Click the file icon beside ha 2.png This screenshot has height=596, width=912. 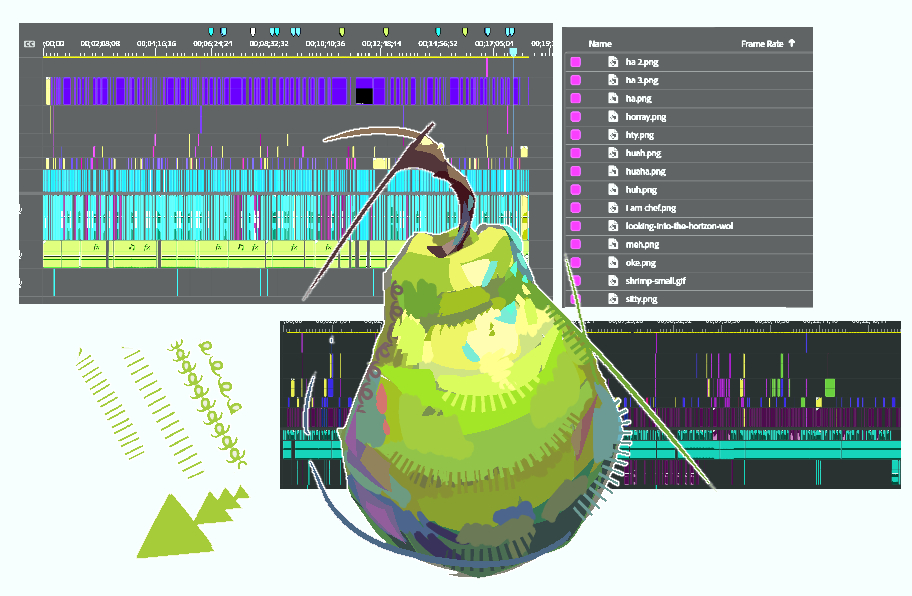[x=613, y=62]
